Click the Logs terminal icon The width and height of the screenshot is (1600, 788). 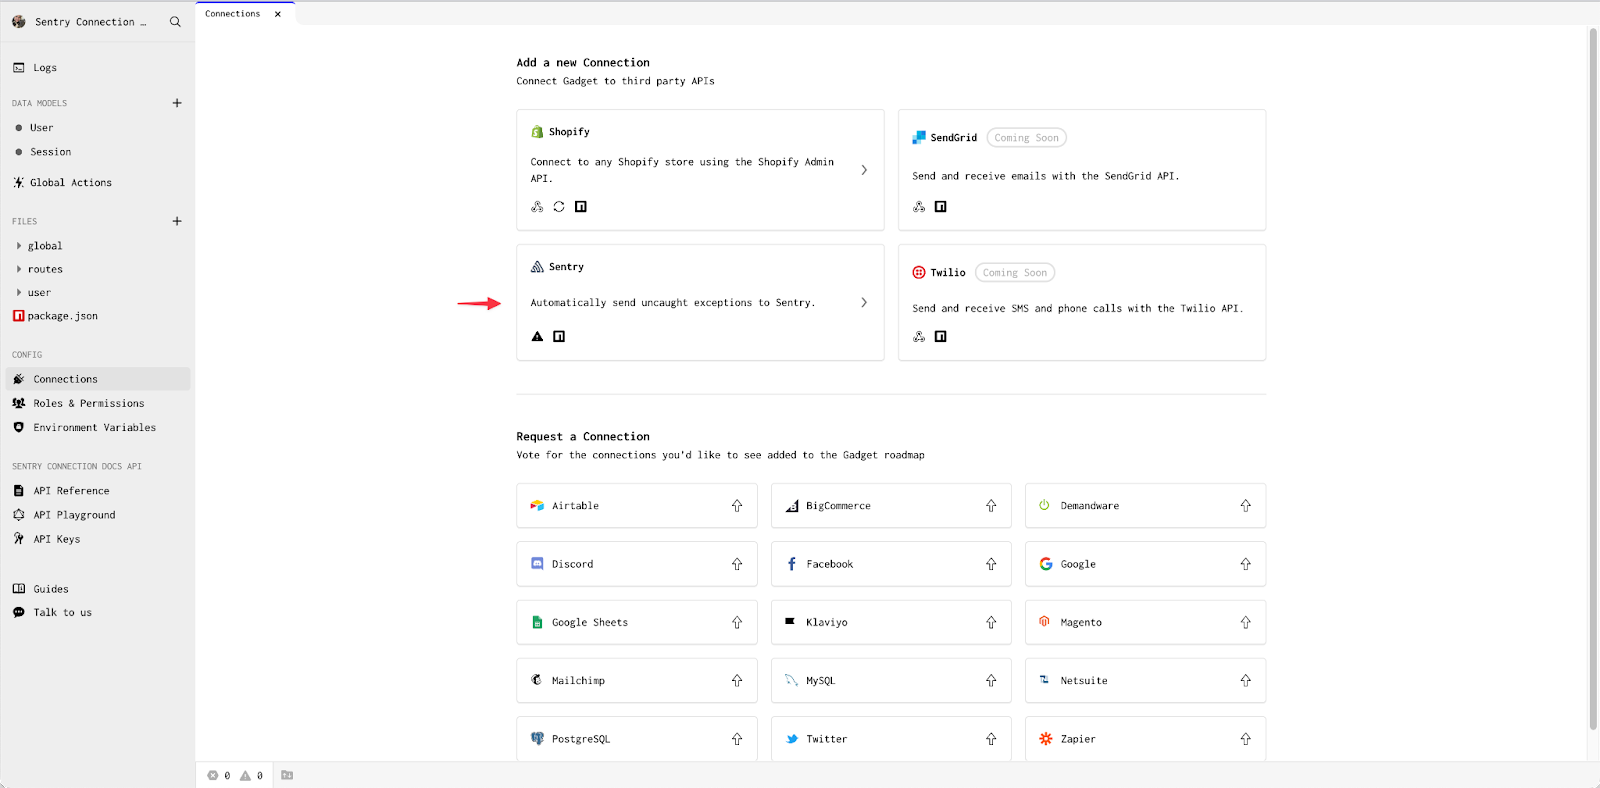[x=19, y=68]
